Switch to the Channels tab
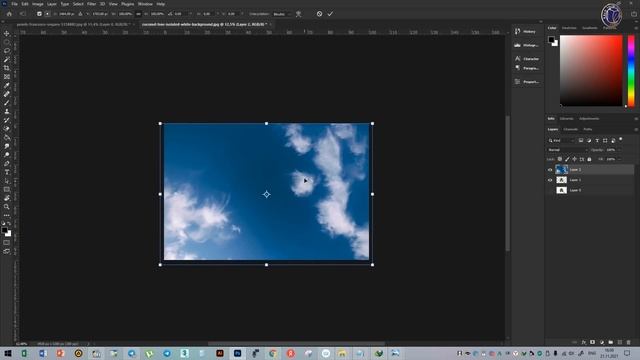The image size is (640, 360). (570, 129)
